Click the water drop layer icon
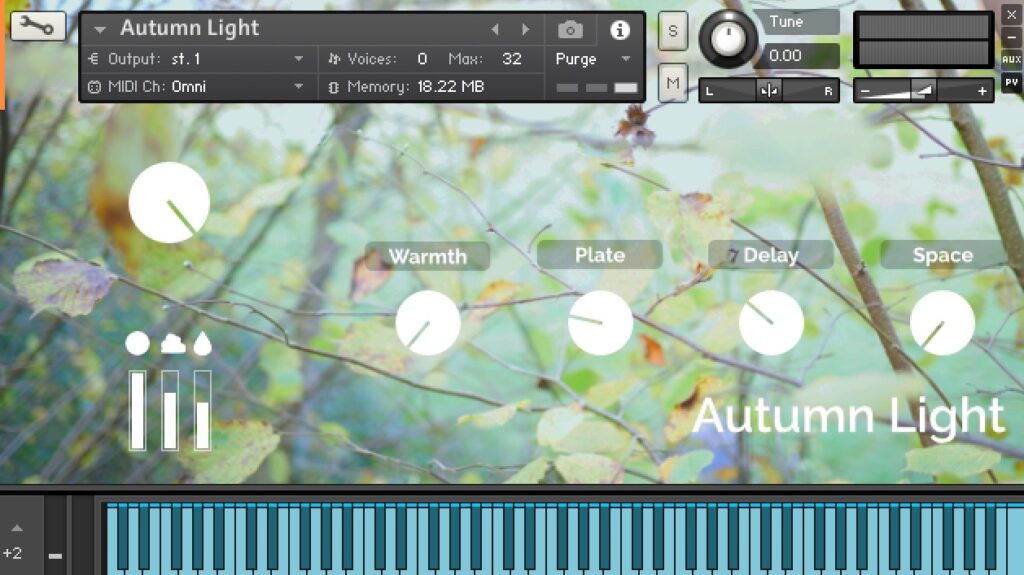 click(x=202, y=343)
